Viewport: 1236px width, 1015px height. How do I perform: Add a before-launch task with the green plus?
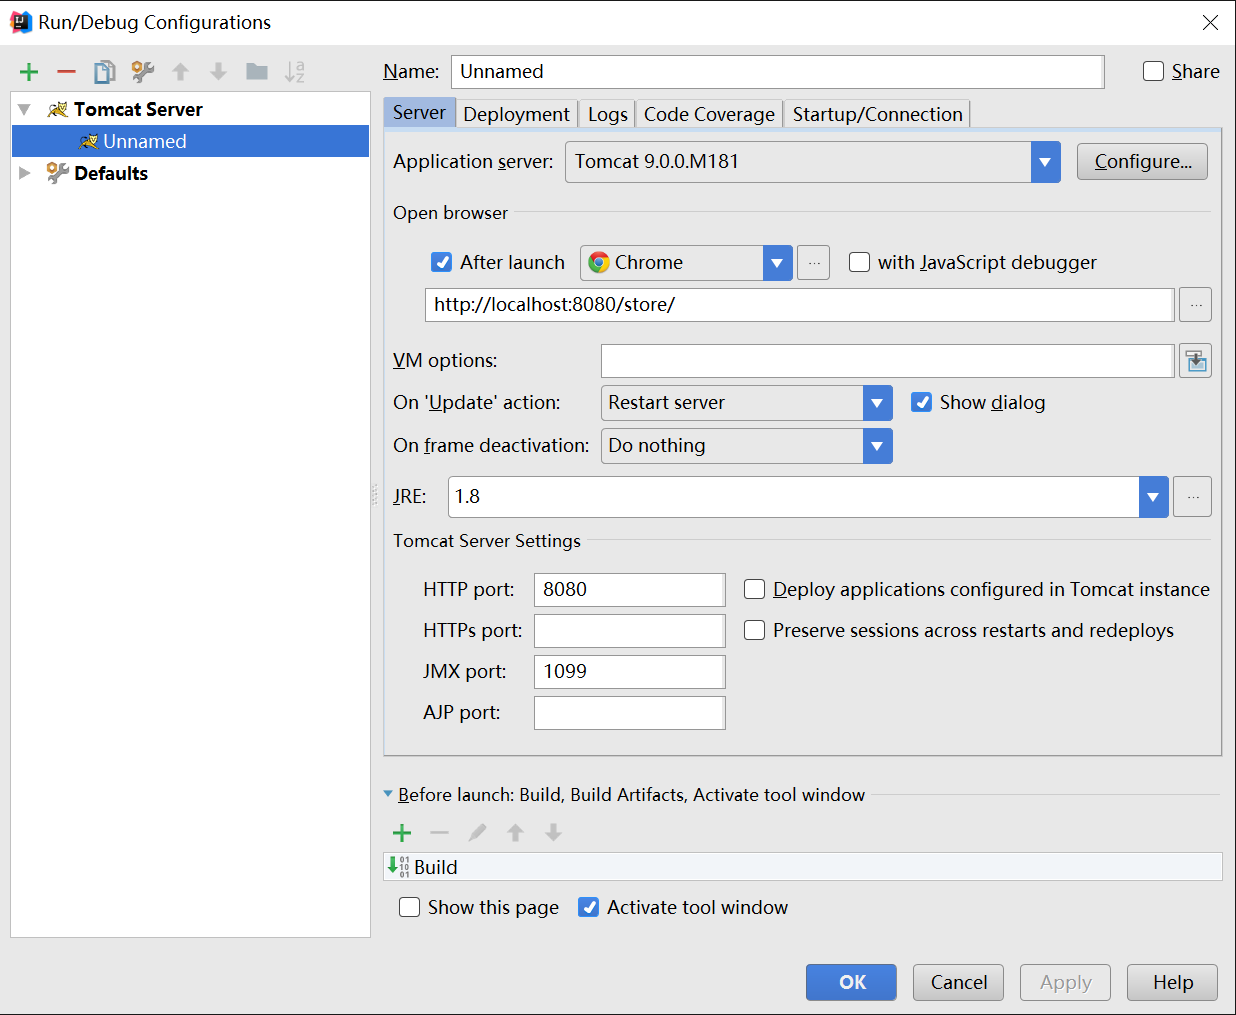point(402,833)
